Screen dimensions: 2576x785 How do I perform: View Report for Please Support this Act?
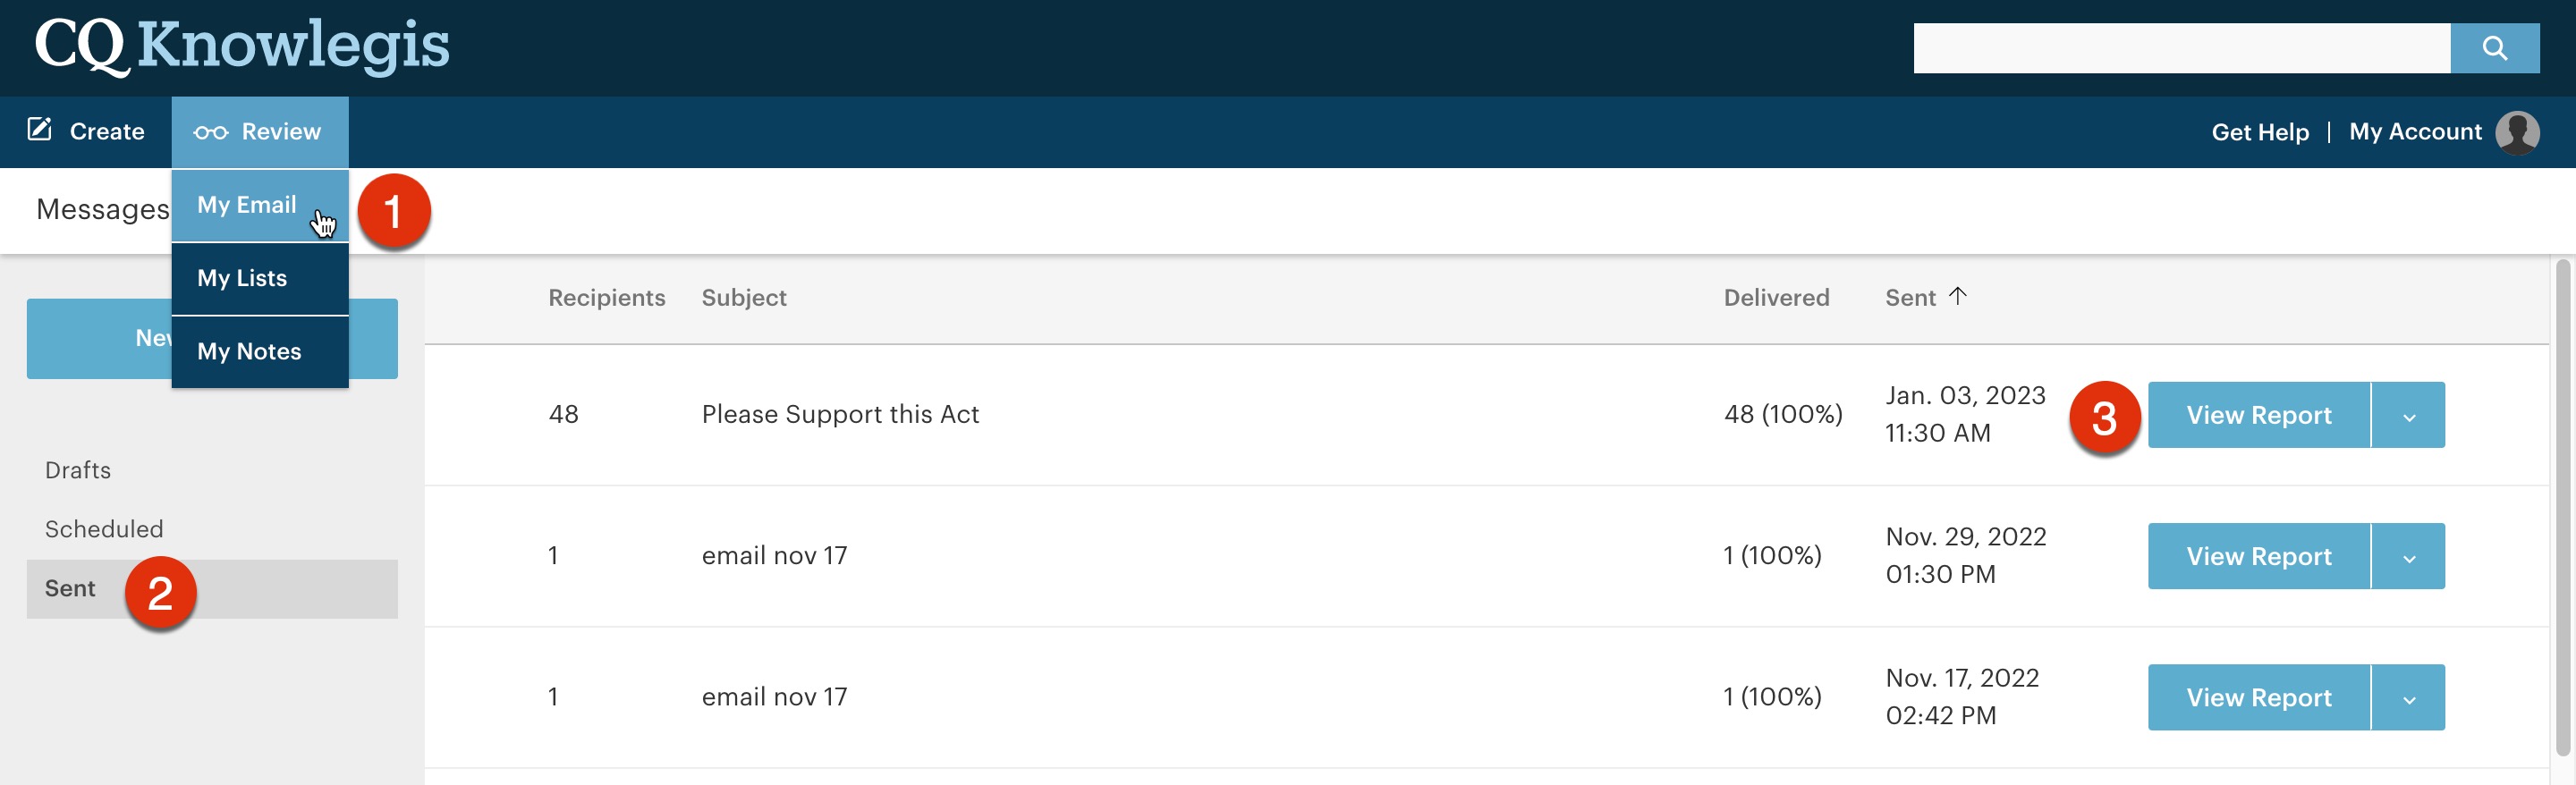coord(2258,415)
